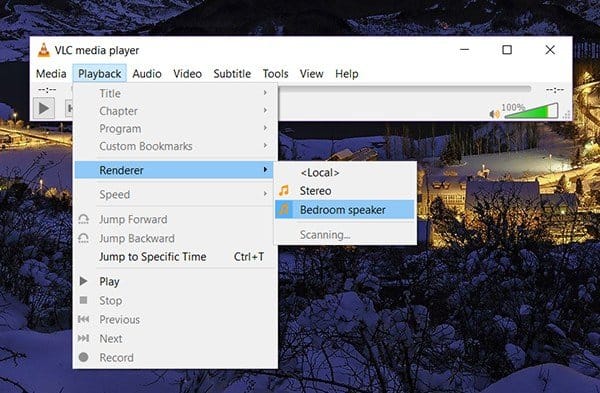Click the Chapter menu entry
Viewport: 600px width, 393px height.
point(175,111)
